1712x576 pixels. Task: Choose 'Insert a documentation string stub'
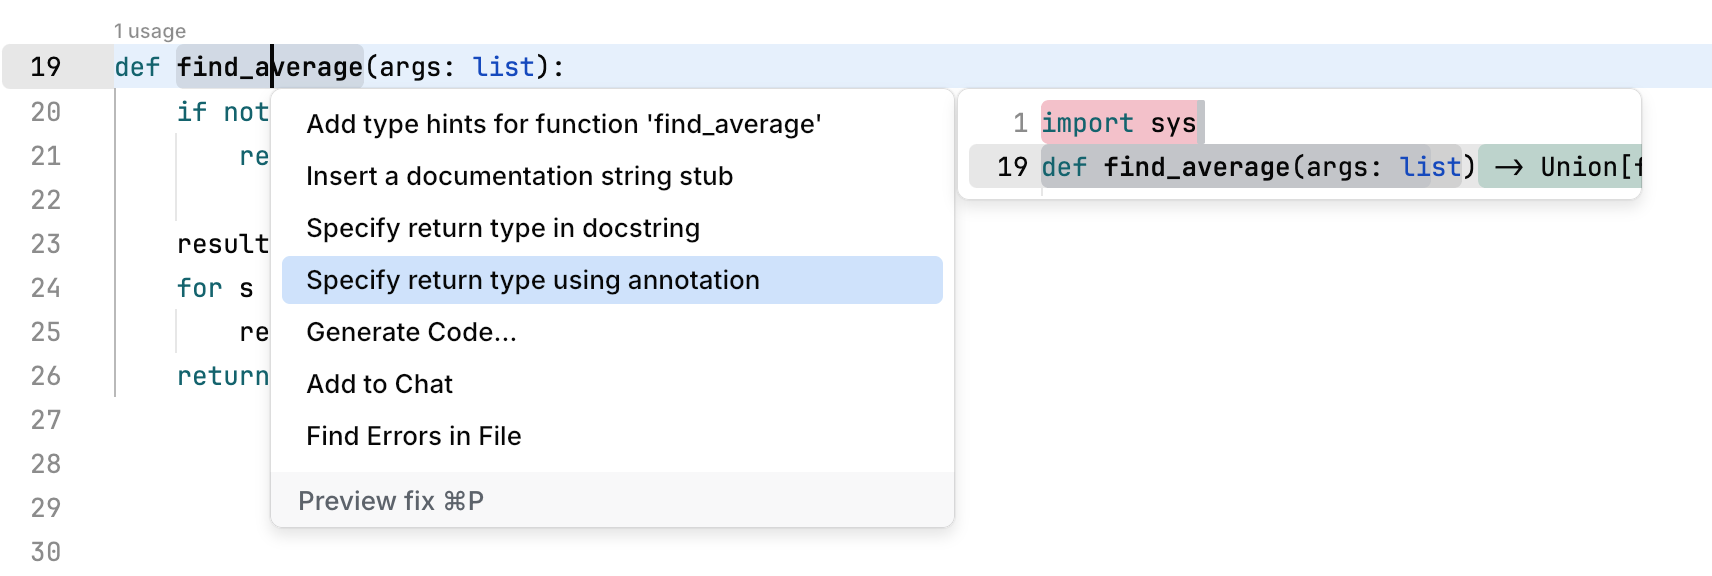pyautogui.click(x=520, y=176)
